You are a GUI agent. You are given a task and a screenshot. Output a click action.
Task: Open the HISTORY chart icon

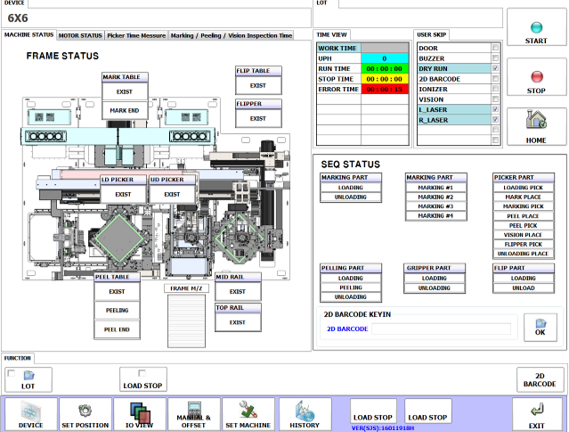pos(305,411)
